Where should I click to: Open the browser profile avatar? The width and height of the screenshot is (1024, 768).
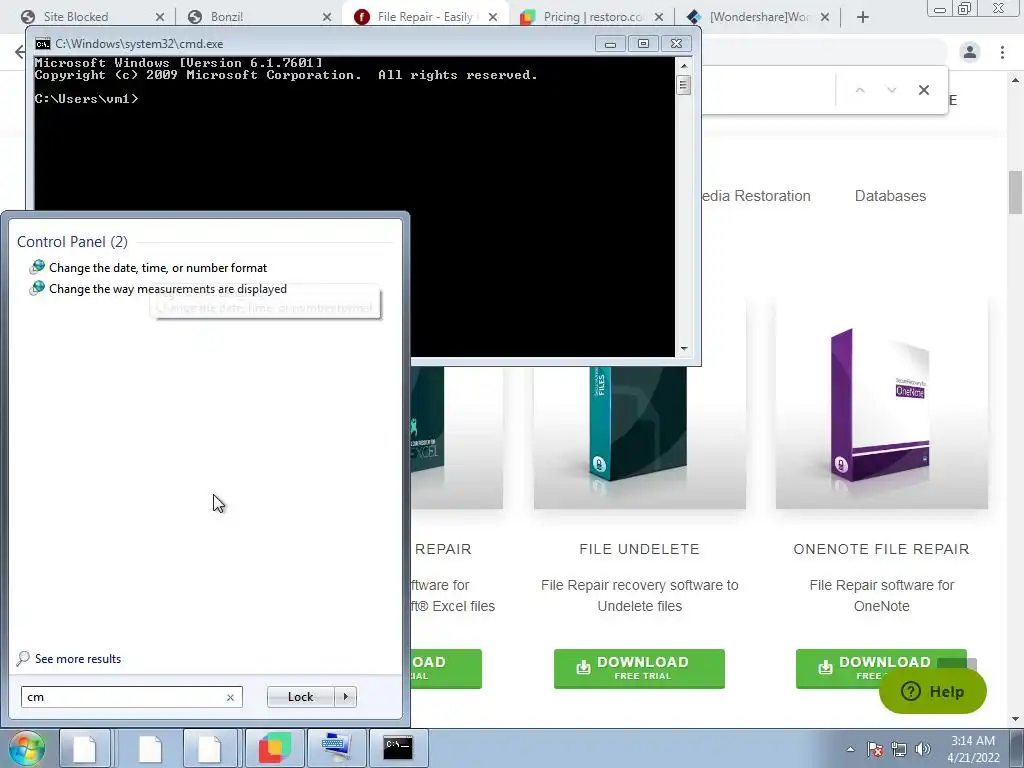(x=970, y=52)
